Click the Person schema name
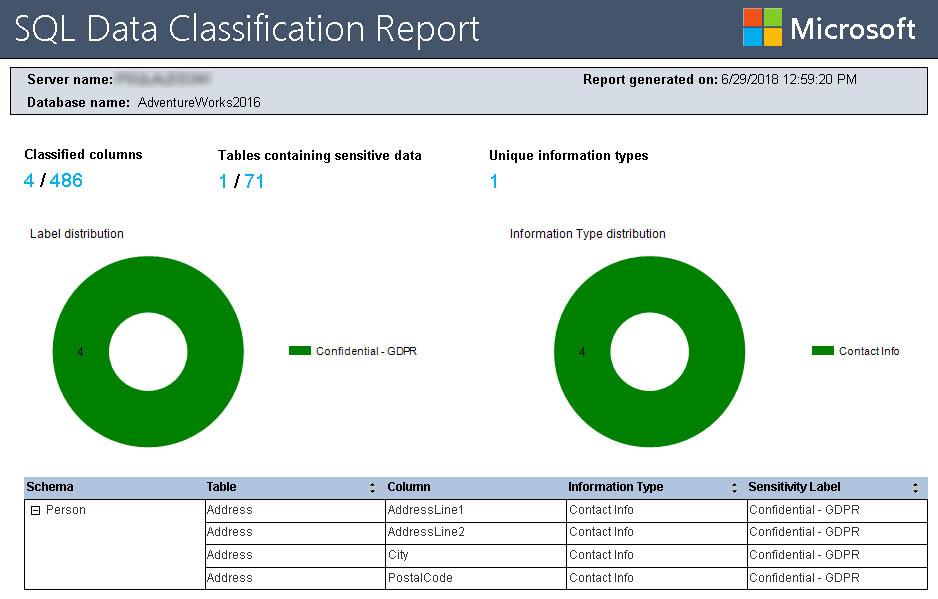The image size is (938, 599). pyautogui.click(x=66, y=510)
